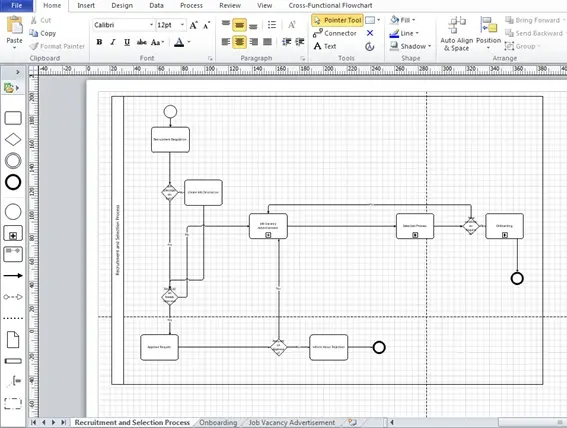Open the File tab

click(x=17, y=5)
